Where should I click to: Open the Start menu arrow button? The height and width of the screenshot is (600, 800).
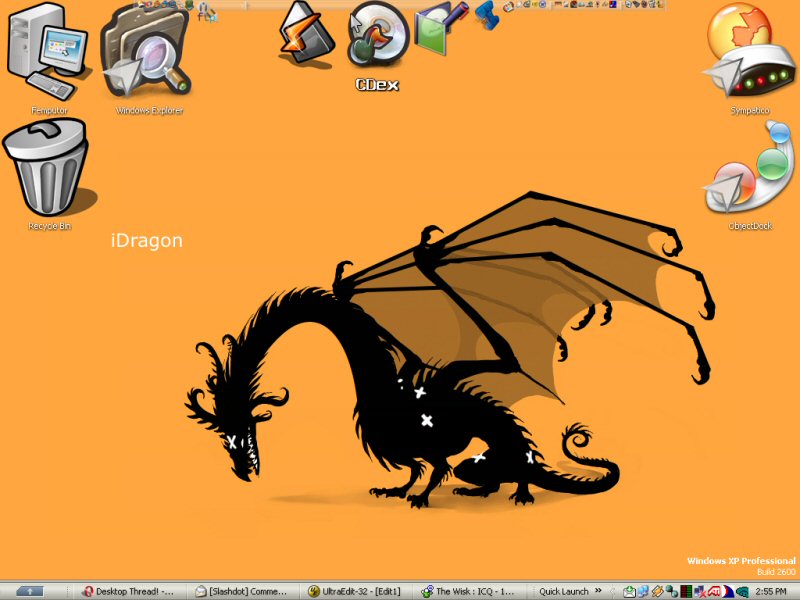click(30, 591)
